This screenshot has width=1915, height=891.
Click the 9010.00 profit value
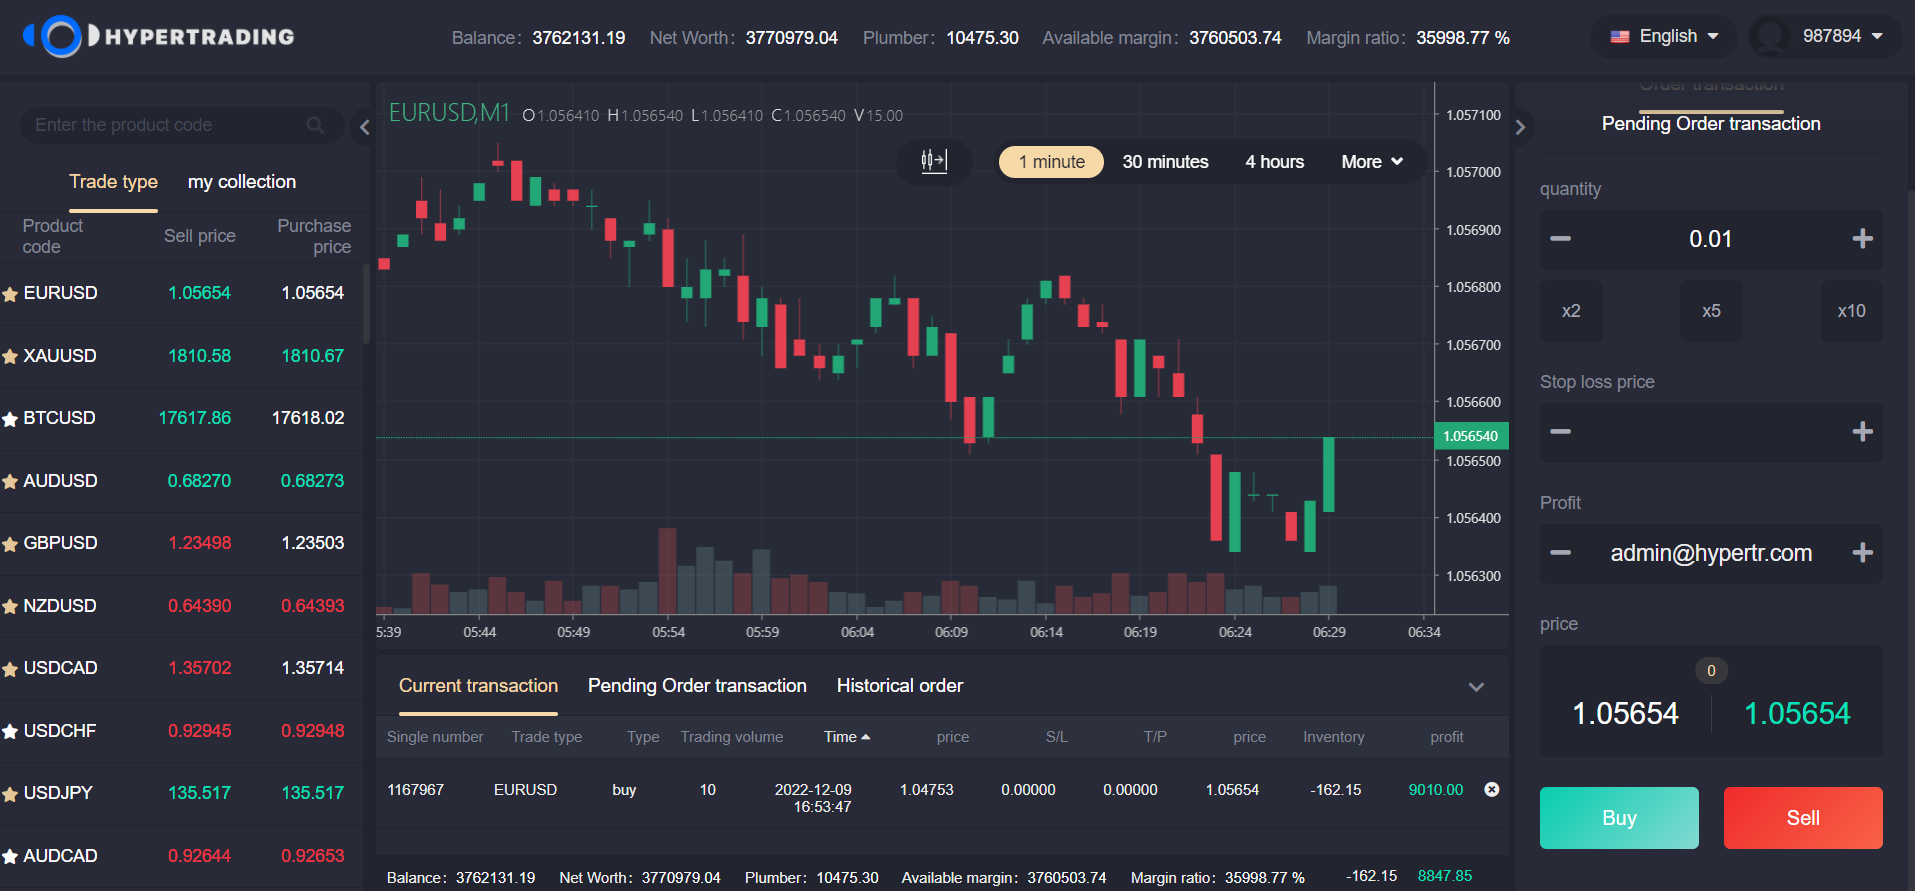click(x=1435, y=790)
